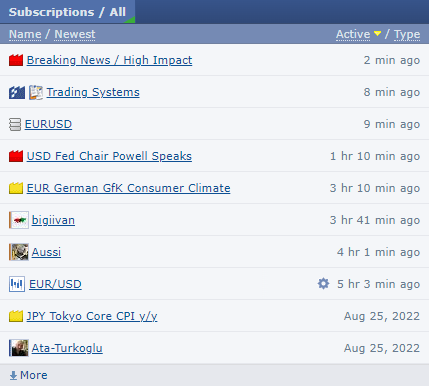Expand the list with the More button

click(x=28, y=375)
